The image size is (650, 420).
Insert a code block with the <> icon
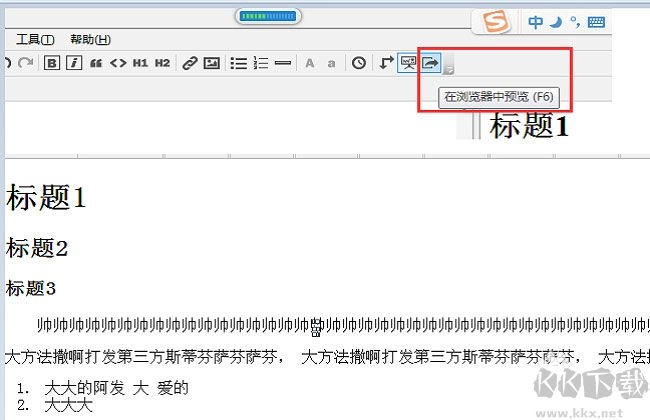[118, 63]
